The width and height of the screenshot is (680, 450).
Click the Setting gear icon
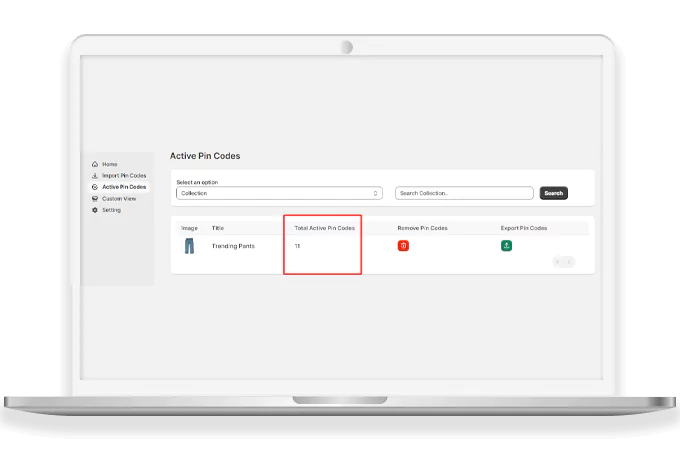[95, 210]
